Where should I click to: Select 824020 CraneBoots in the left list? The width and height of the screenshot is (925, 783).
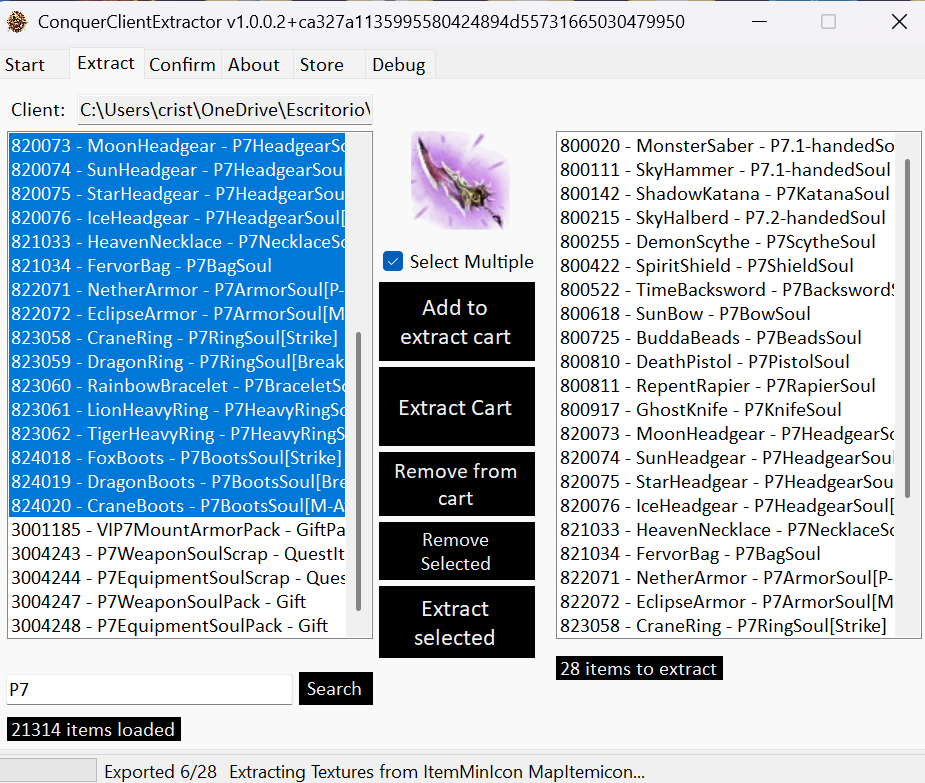click(x=177, y=506)
